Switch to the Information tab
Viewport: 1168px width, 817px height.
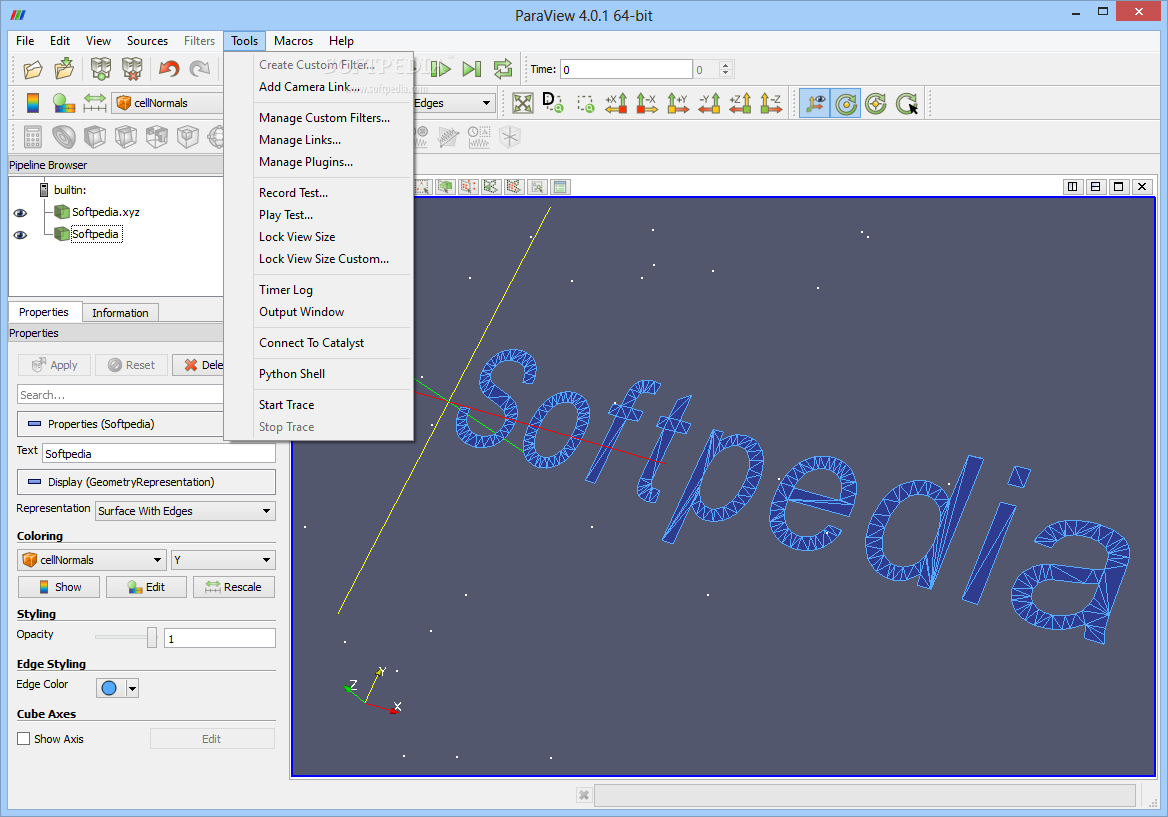[x=120, y=313]
